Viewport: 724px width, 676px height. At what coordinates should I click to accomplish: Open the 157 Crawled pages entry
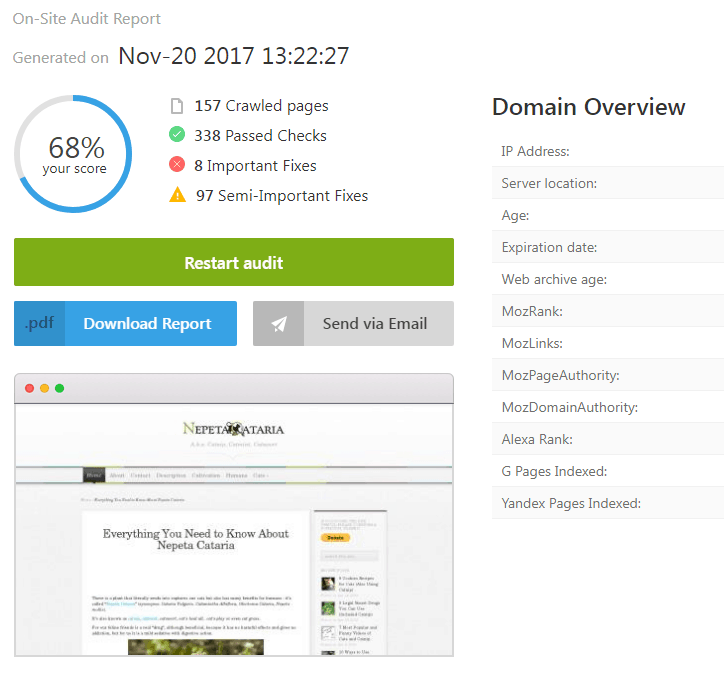point(261,106)
